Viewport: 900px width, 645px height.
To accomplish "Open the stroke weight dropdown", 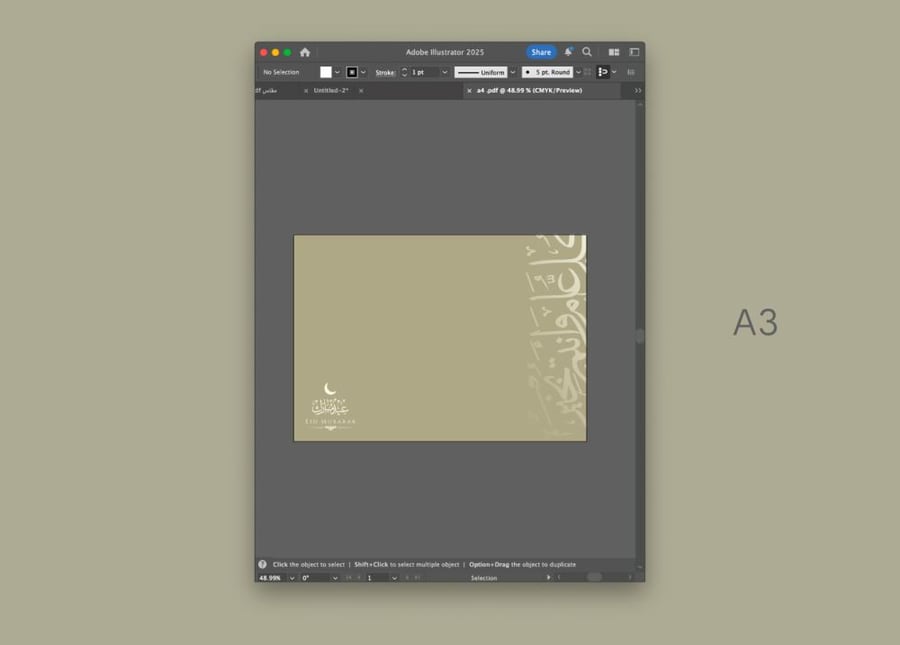I will click(444, 72).
